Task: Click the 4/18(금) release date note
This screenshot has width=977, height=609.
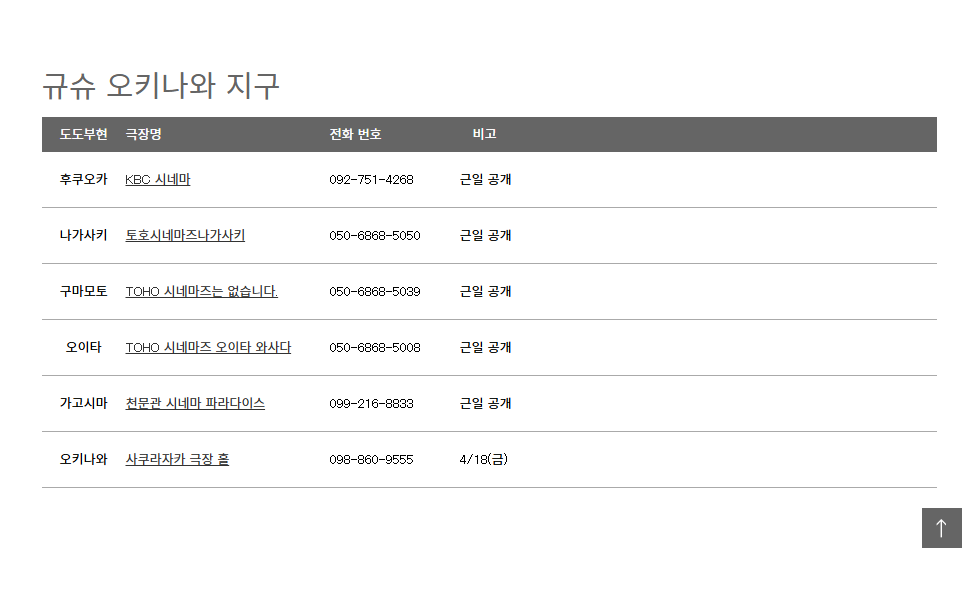Action: click(x=484, y=460)
